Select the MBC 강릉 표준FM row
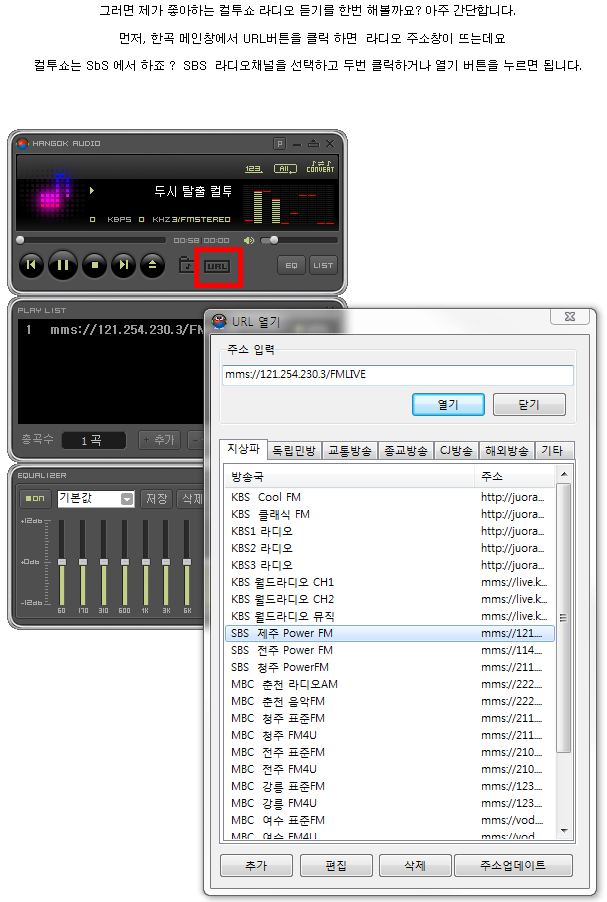 pyautogui.click(x=390, y=786)
